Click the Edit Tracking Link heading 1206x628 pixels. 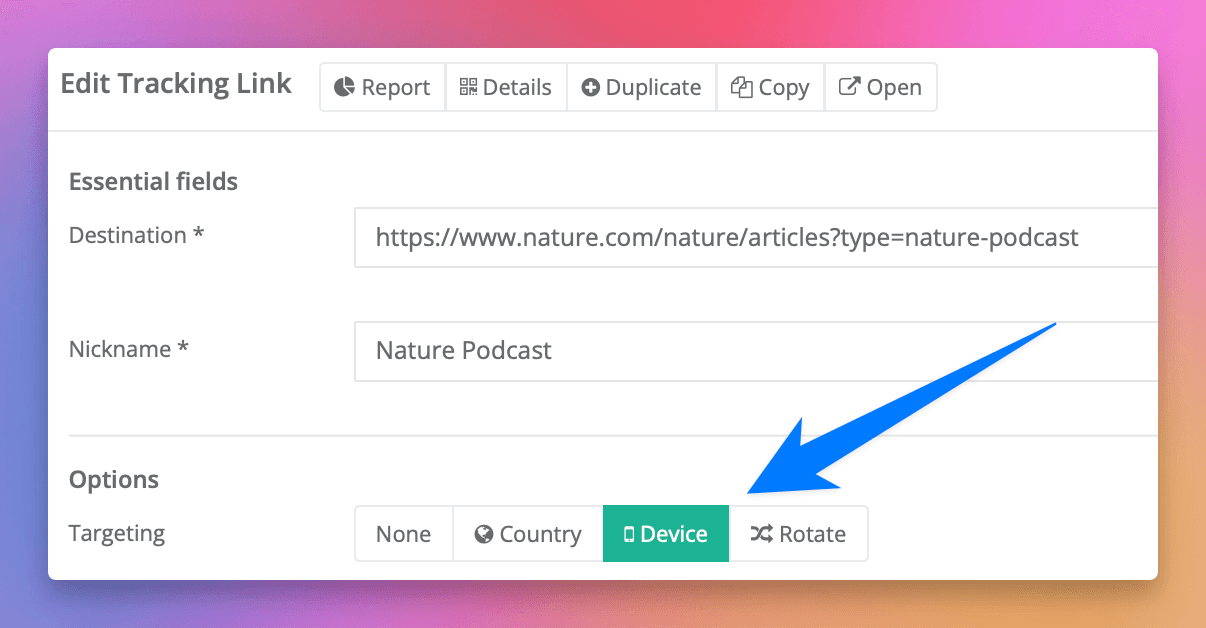176,84
